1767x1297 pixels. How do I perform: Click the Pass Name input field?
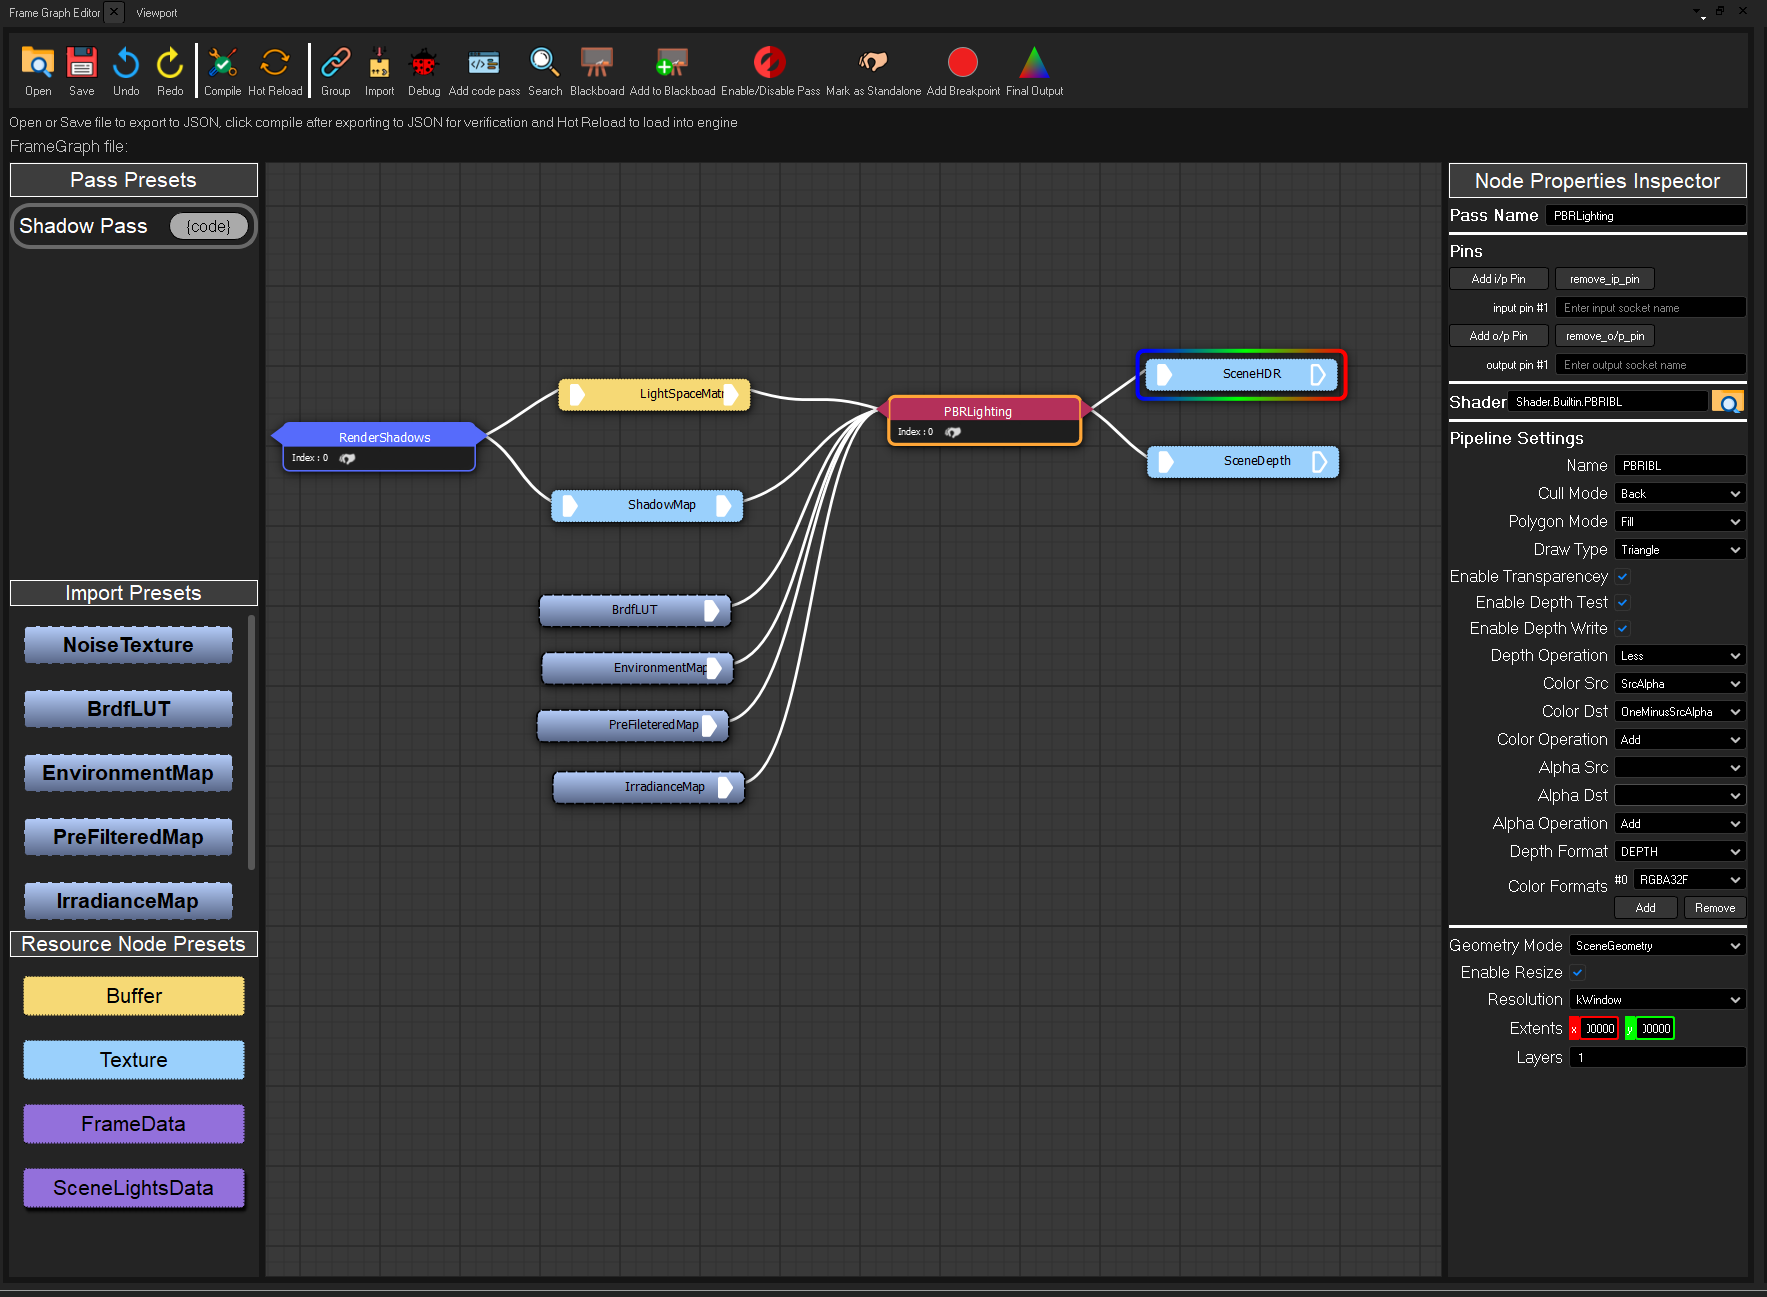1645,216
